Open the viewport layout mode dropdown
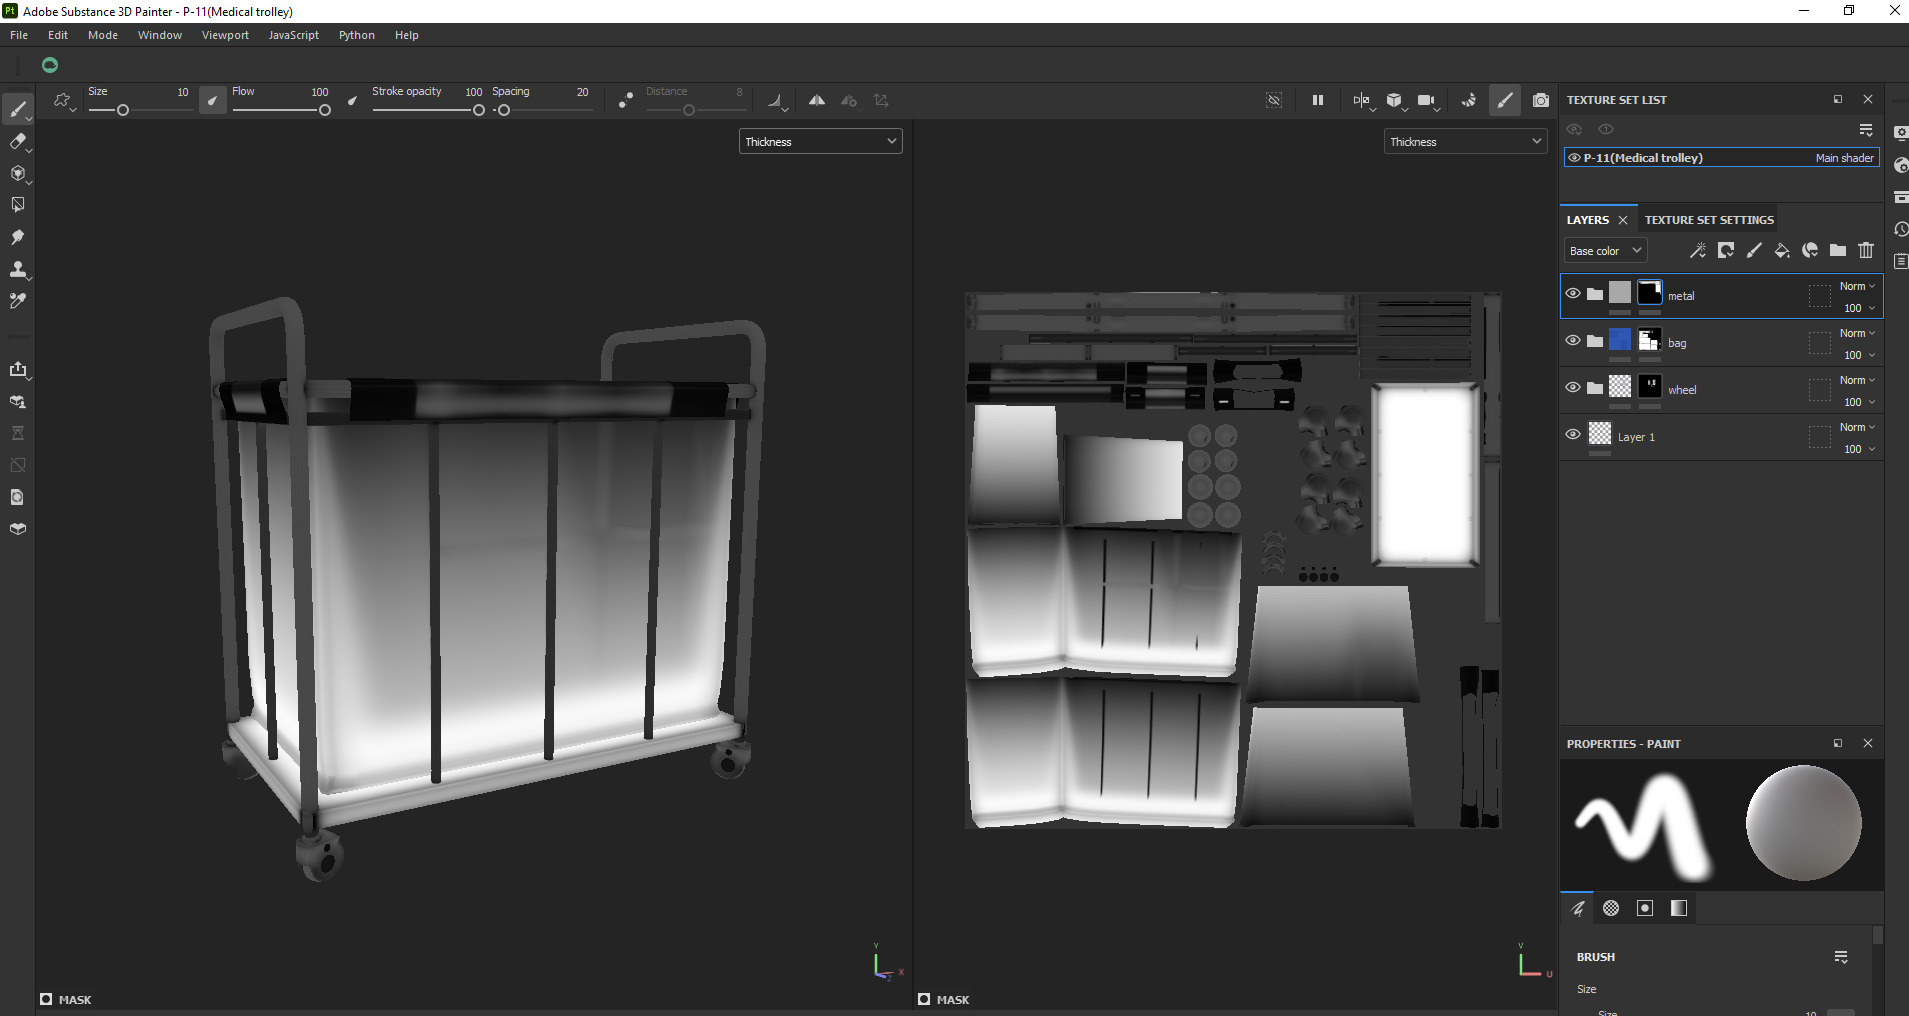This screenshot has width=1909, height=1016. click(x=1362, y=100)
